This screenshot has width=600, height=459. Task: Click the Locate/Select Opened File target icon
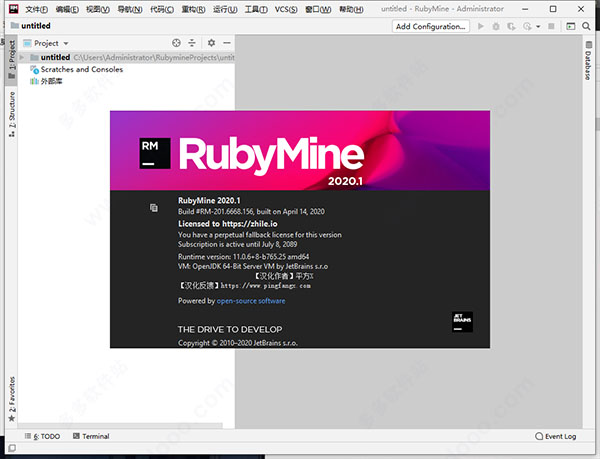[176, 43]
